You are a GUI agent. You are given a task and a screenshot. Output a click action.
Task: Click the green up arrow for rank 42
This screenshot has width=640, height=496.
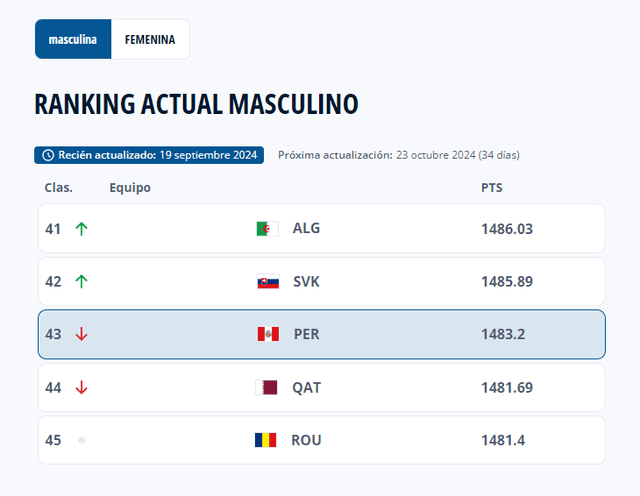pyautogui.click(x=82, y=282)
